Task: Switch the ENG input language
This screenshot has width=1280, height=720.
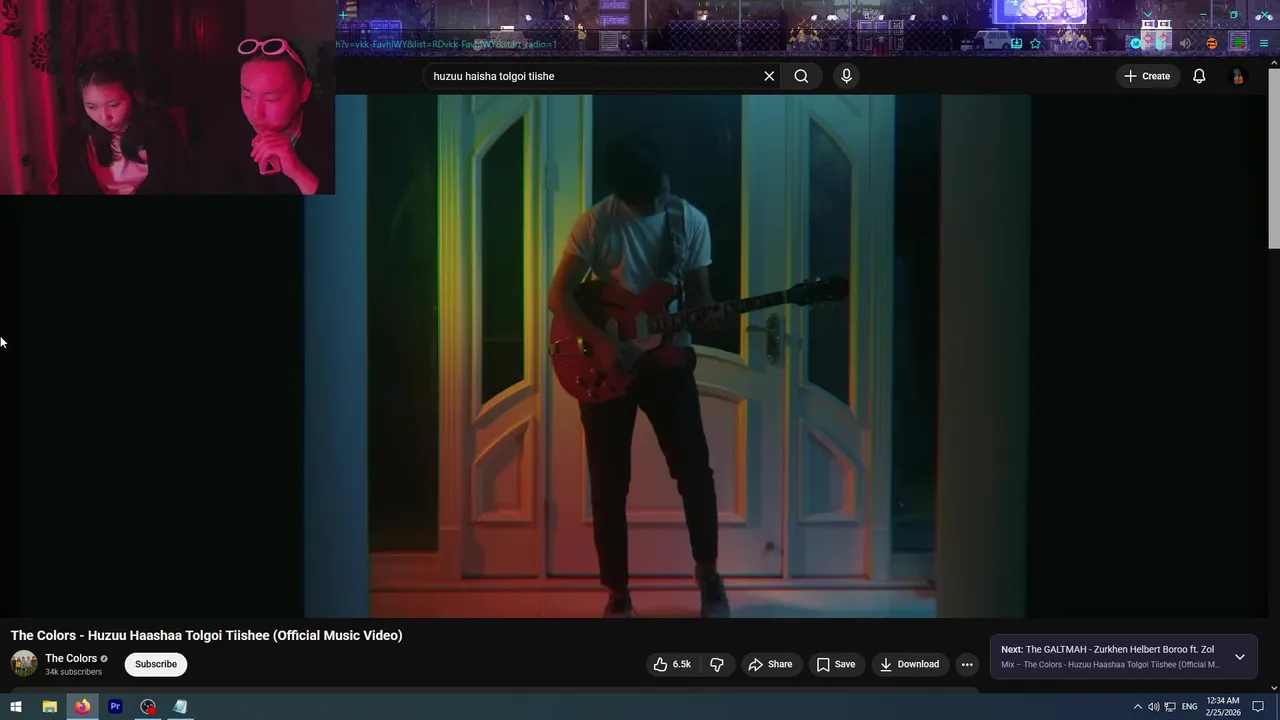Action: (1189, 707)
